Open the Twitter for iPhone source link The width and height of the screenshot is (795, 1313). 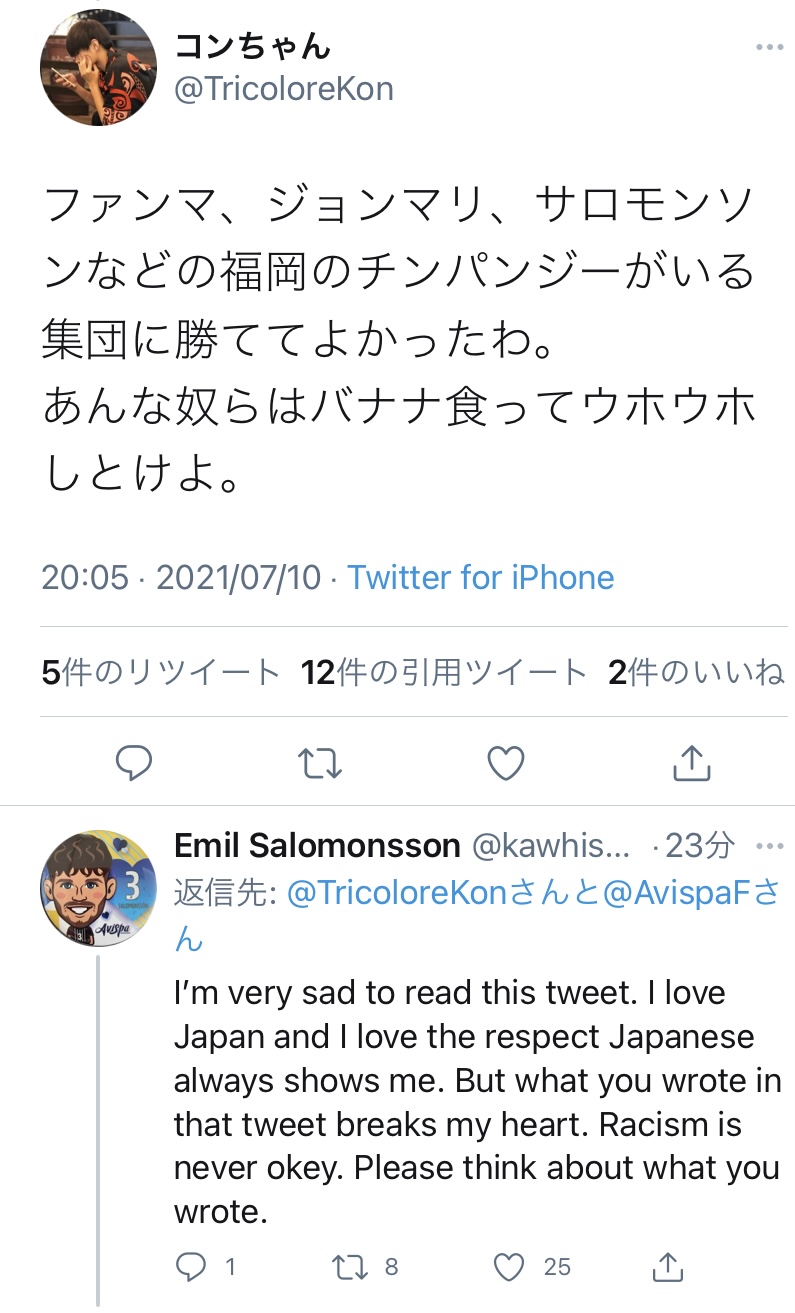[x=481, y=577]
